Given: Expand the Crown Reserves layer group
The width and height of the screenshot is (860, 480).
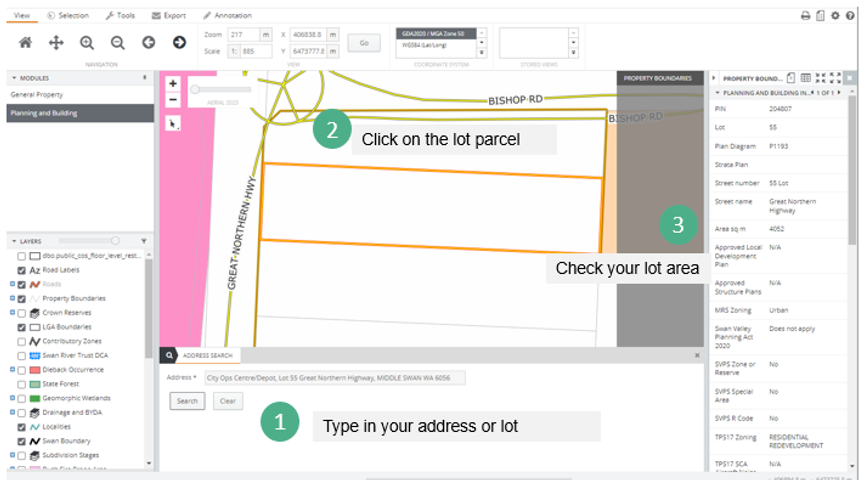Looking at the screenshot, I should tap(11, 313).
